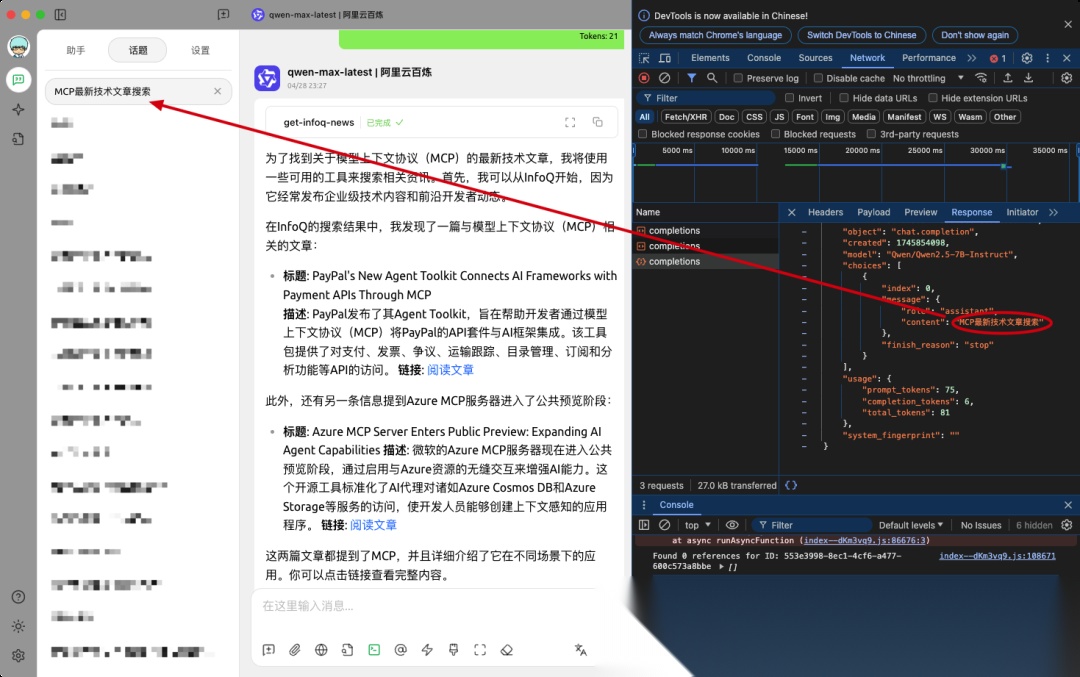Viewport: 1080px width, 677px height.
Task: Expand more DevTools tabs chevron
Action: point(972,59)
